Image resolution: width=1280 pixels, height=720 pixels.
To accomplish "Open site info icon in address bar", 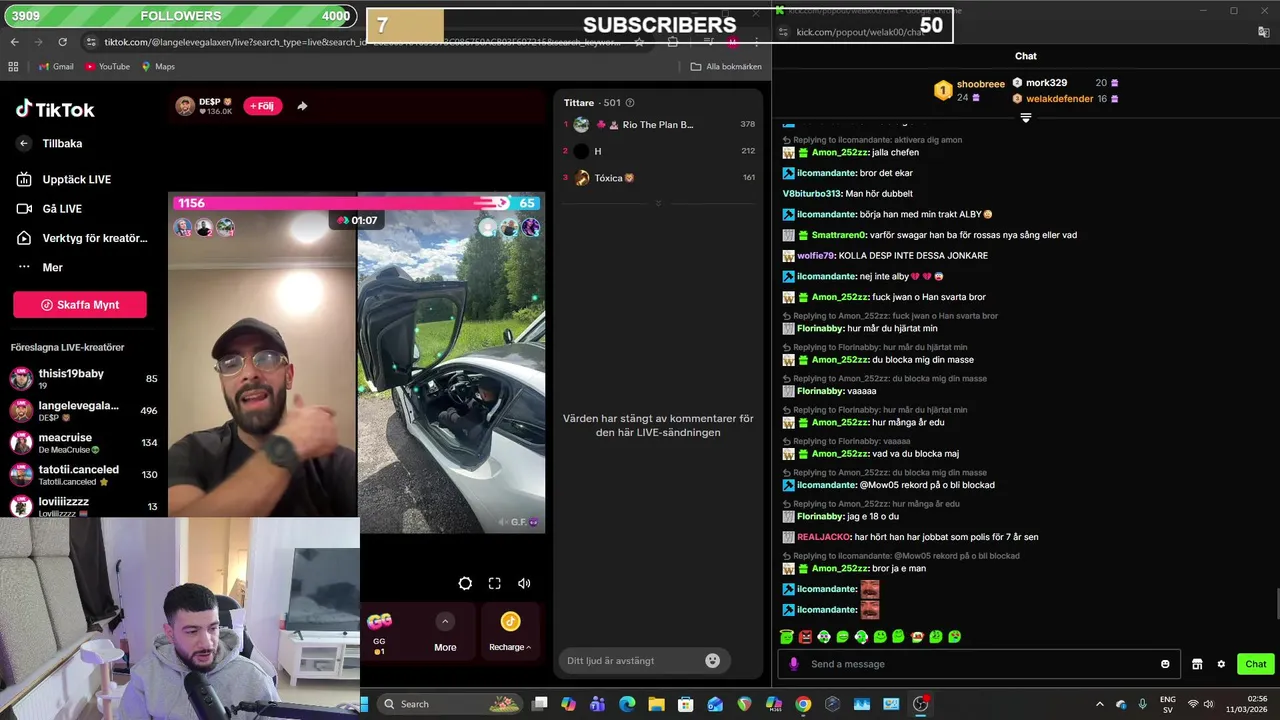I will point(91,42).
